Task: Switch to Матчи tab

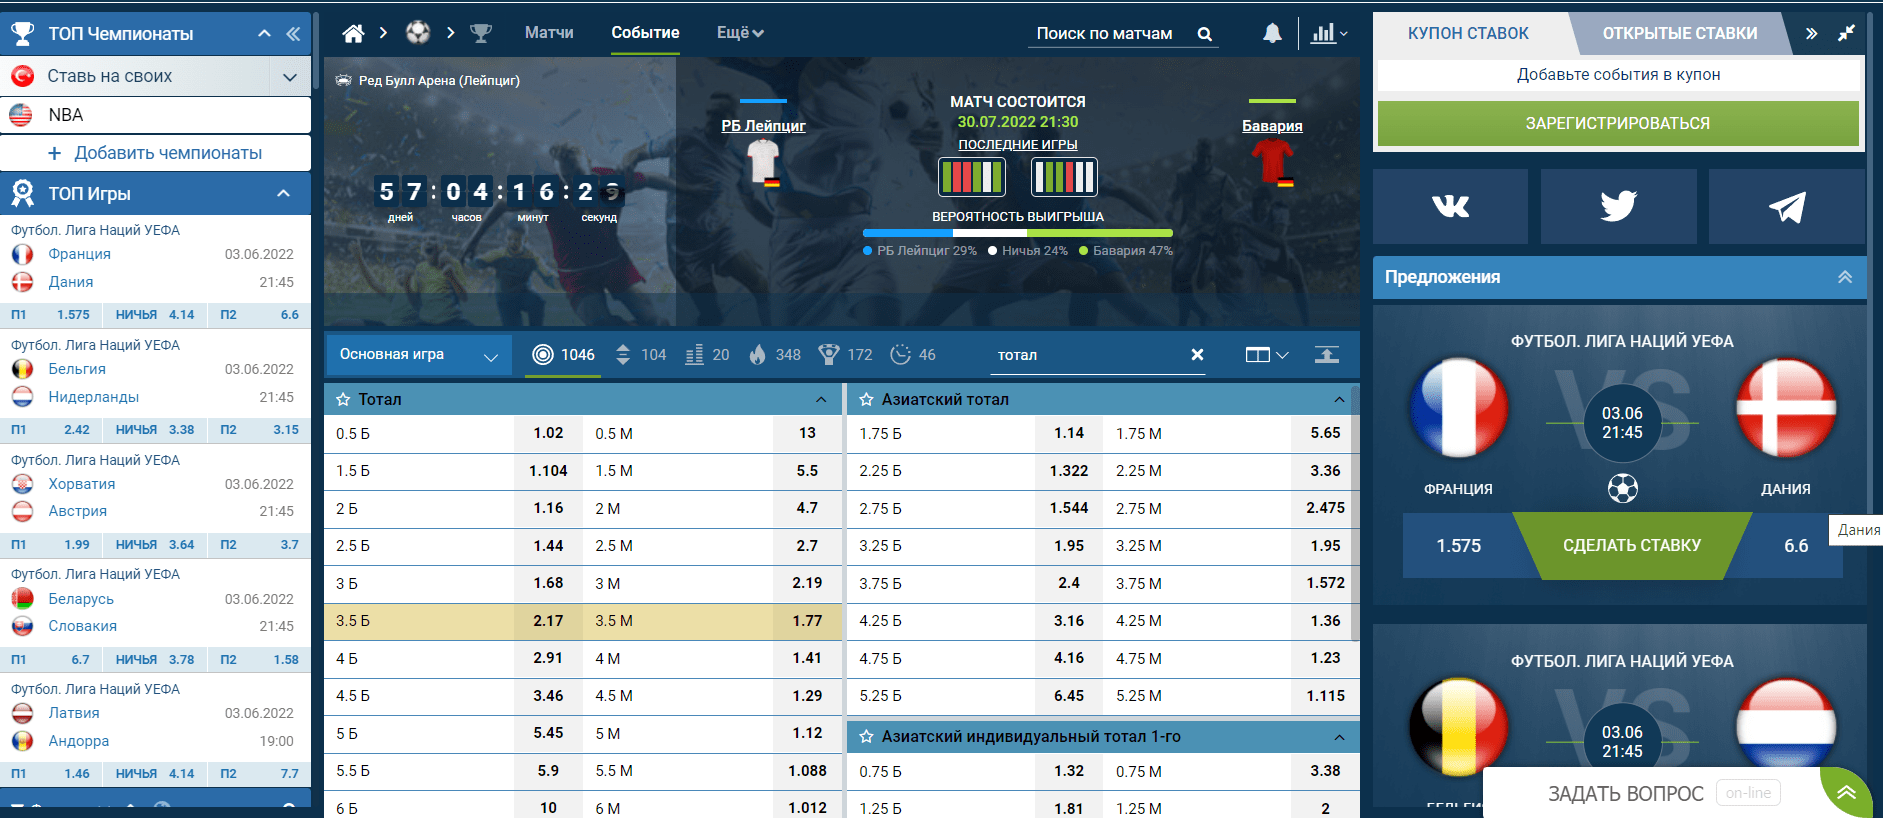Action: click(549, 33)
